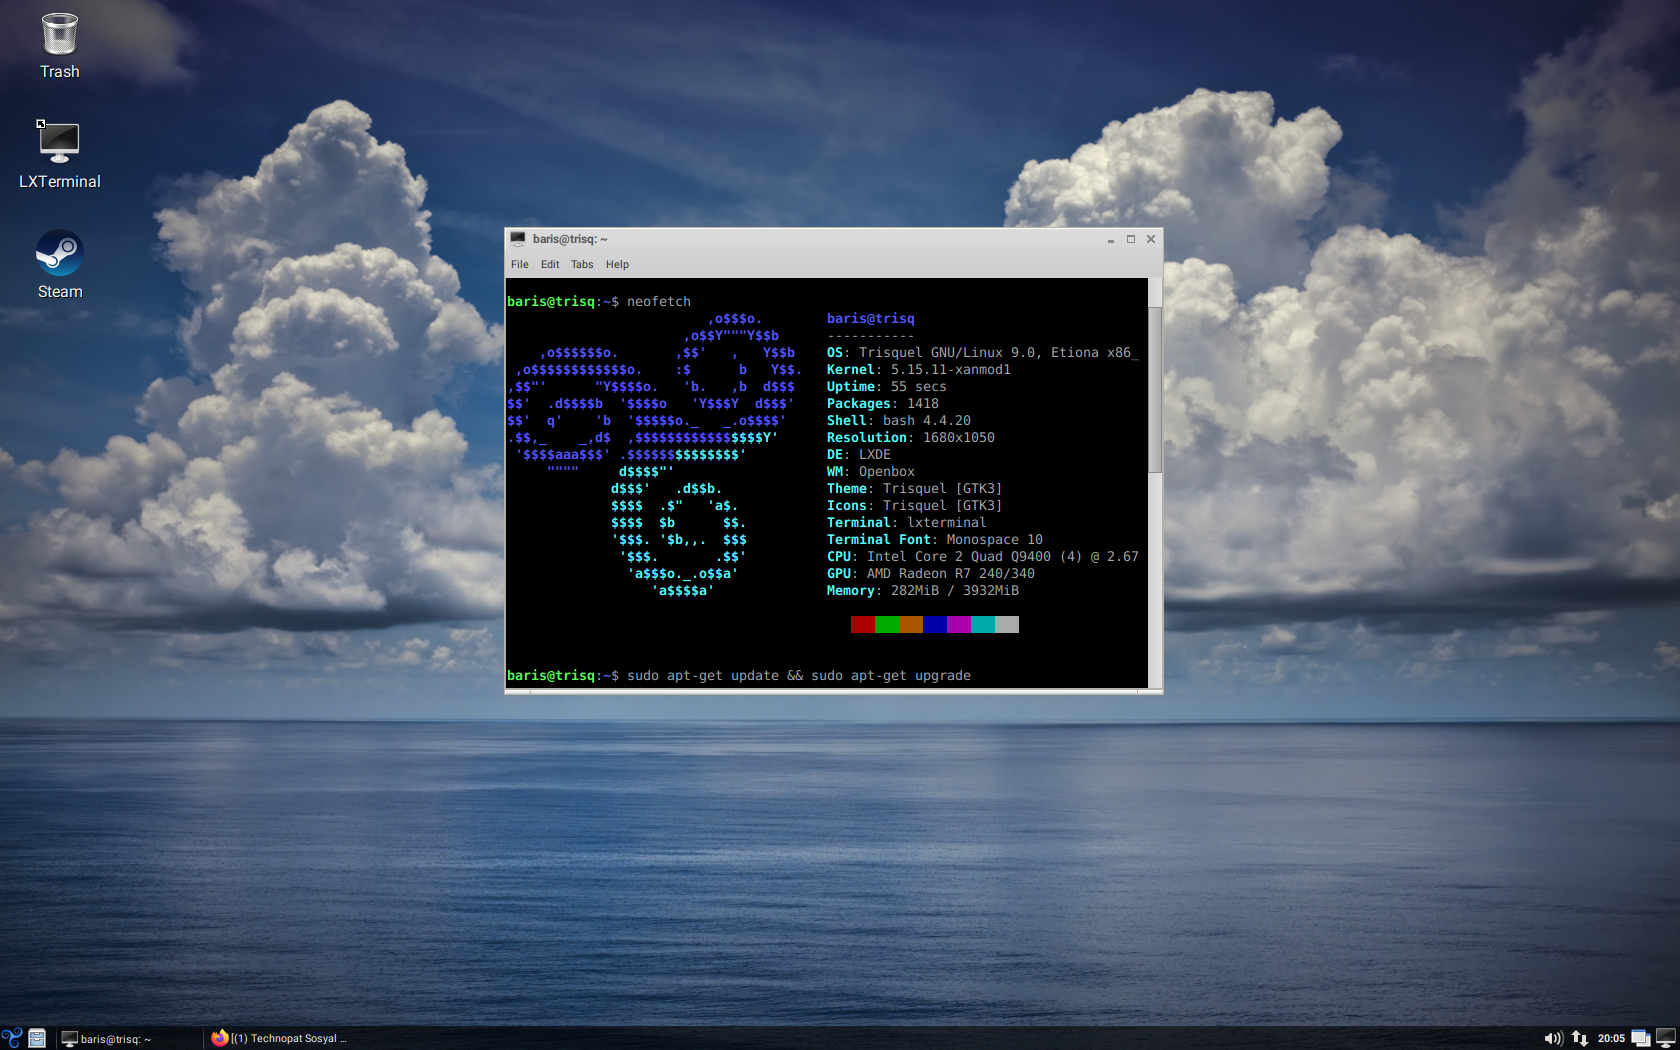Close the LXTerminal window

coord(1151,239)
